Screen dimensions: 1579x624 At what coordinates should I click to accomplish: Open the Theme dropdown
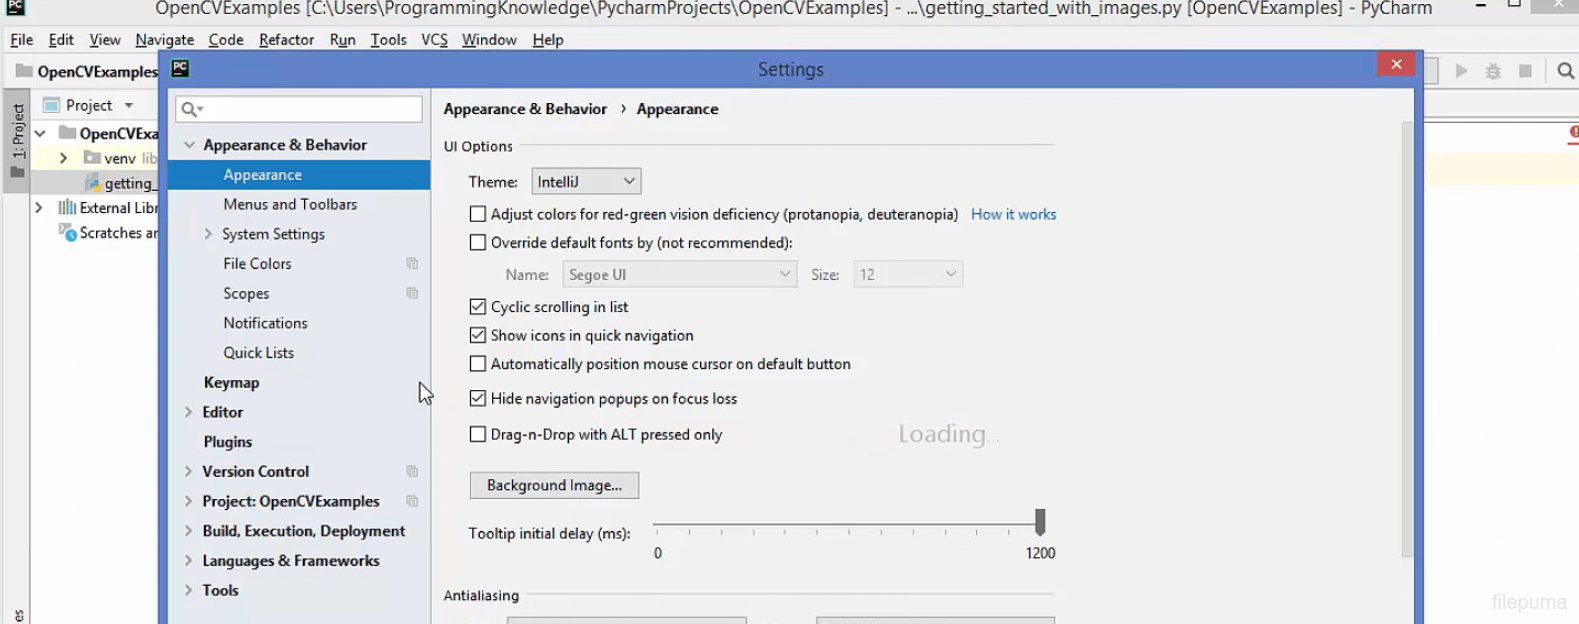(x=586, y=182)
